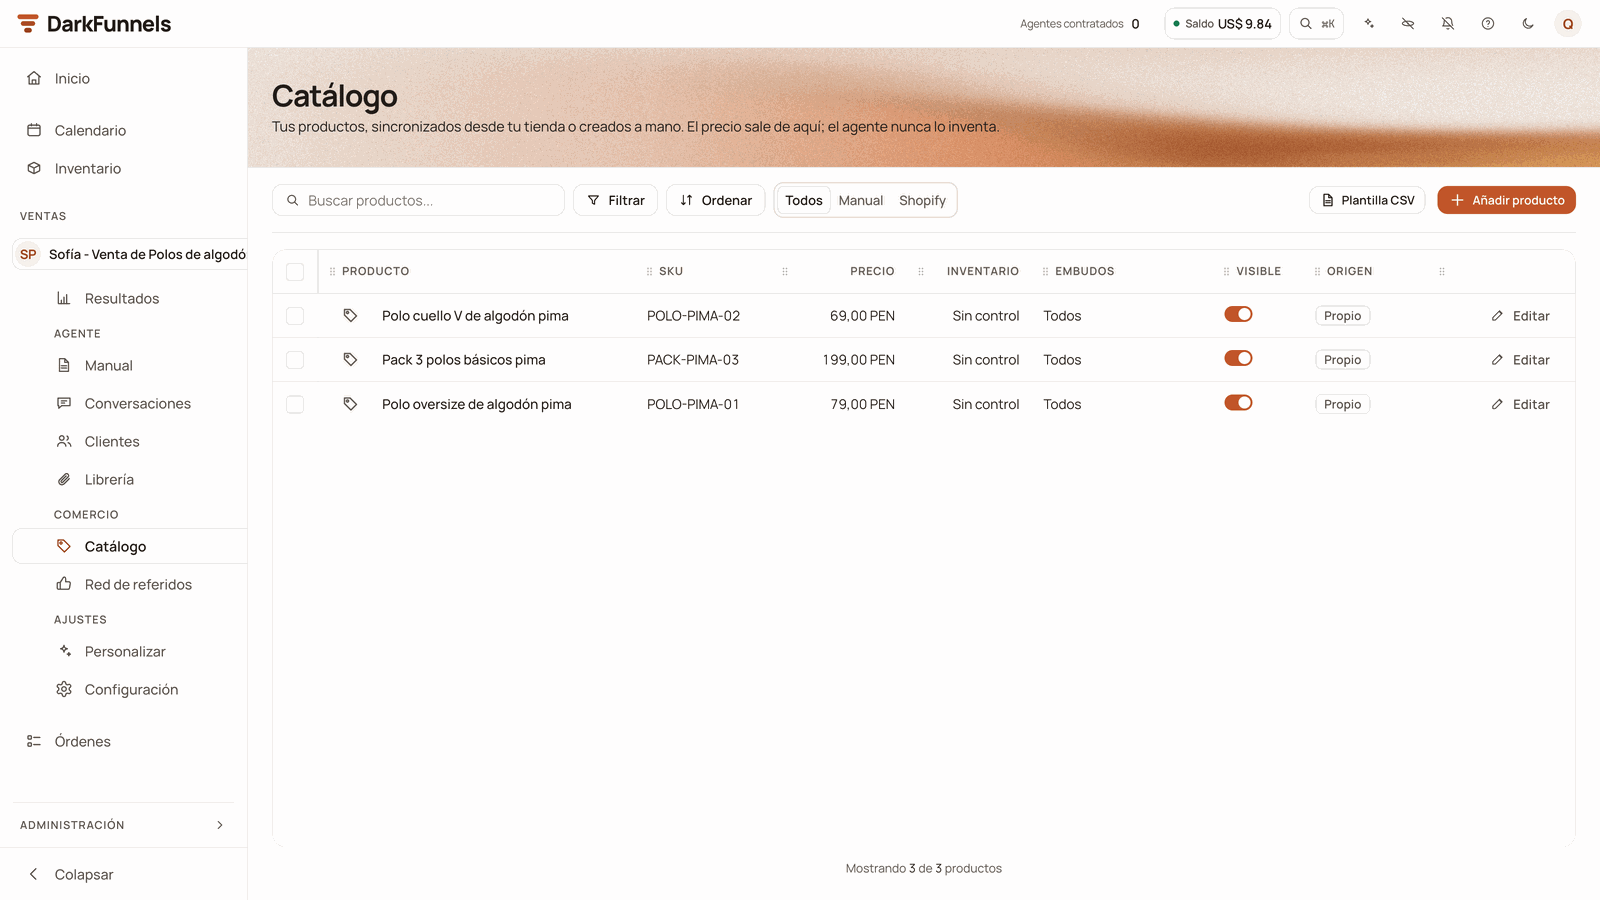Image resolution: width=1600 pixels, height=900 pixels.
Task: Toggle visibility for Polo oversize de algodón
Action: tap(1238, 403)
